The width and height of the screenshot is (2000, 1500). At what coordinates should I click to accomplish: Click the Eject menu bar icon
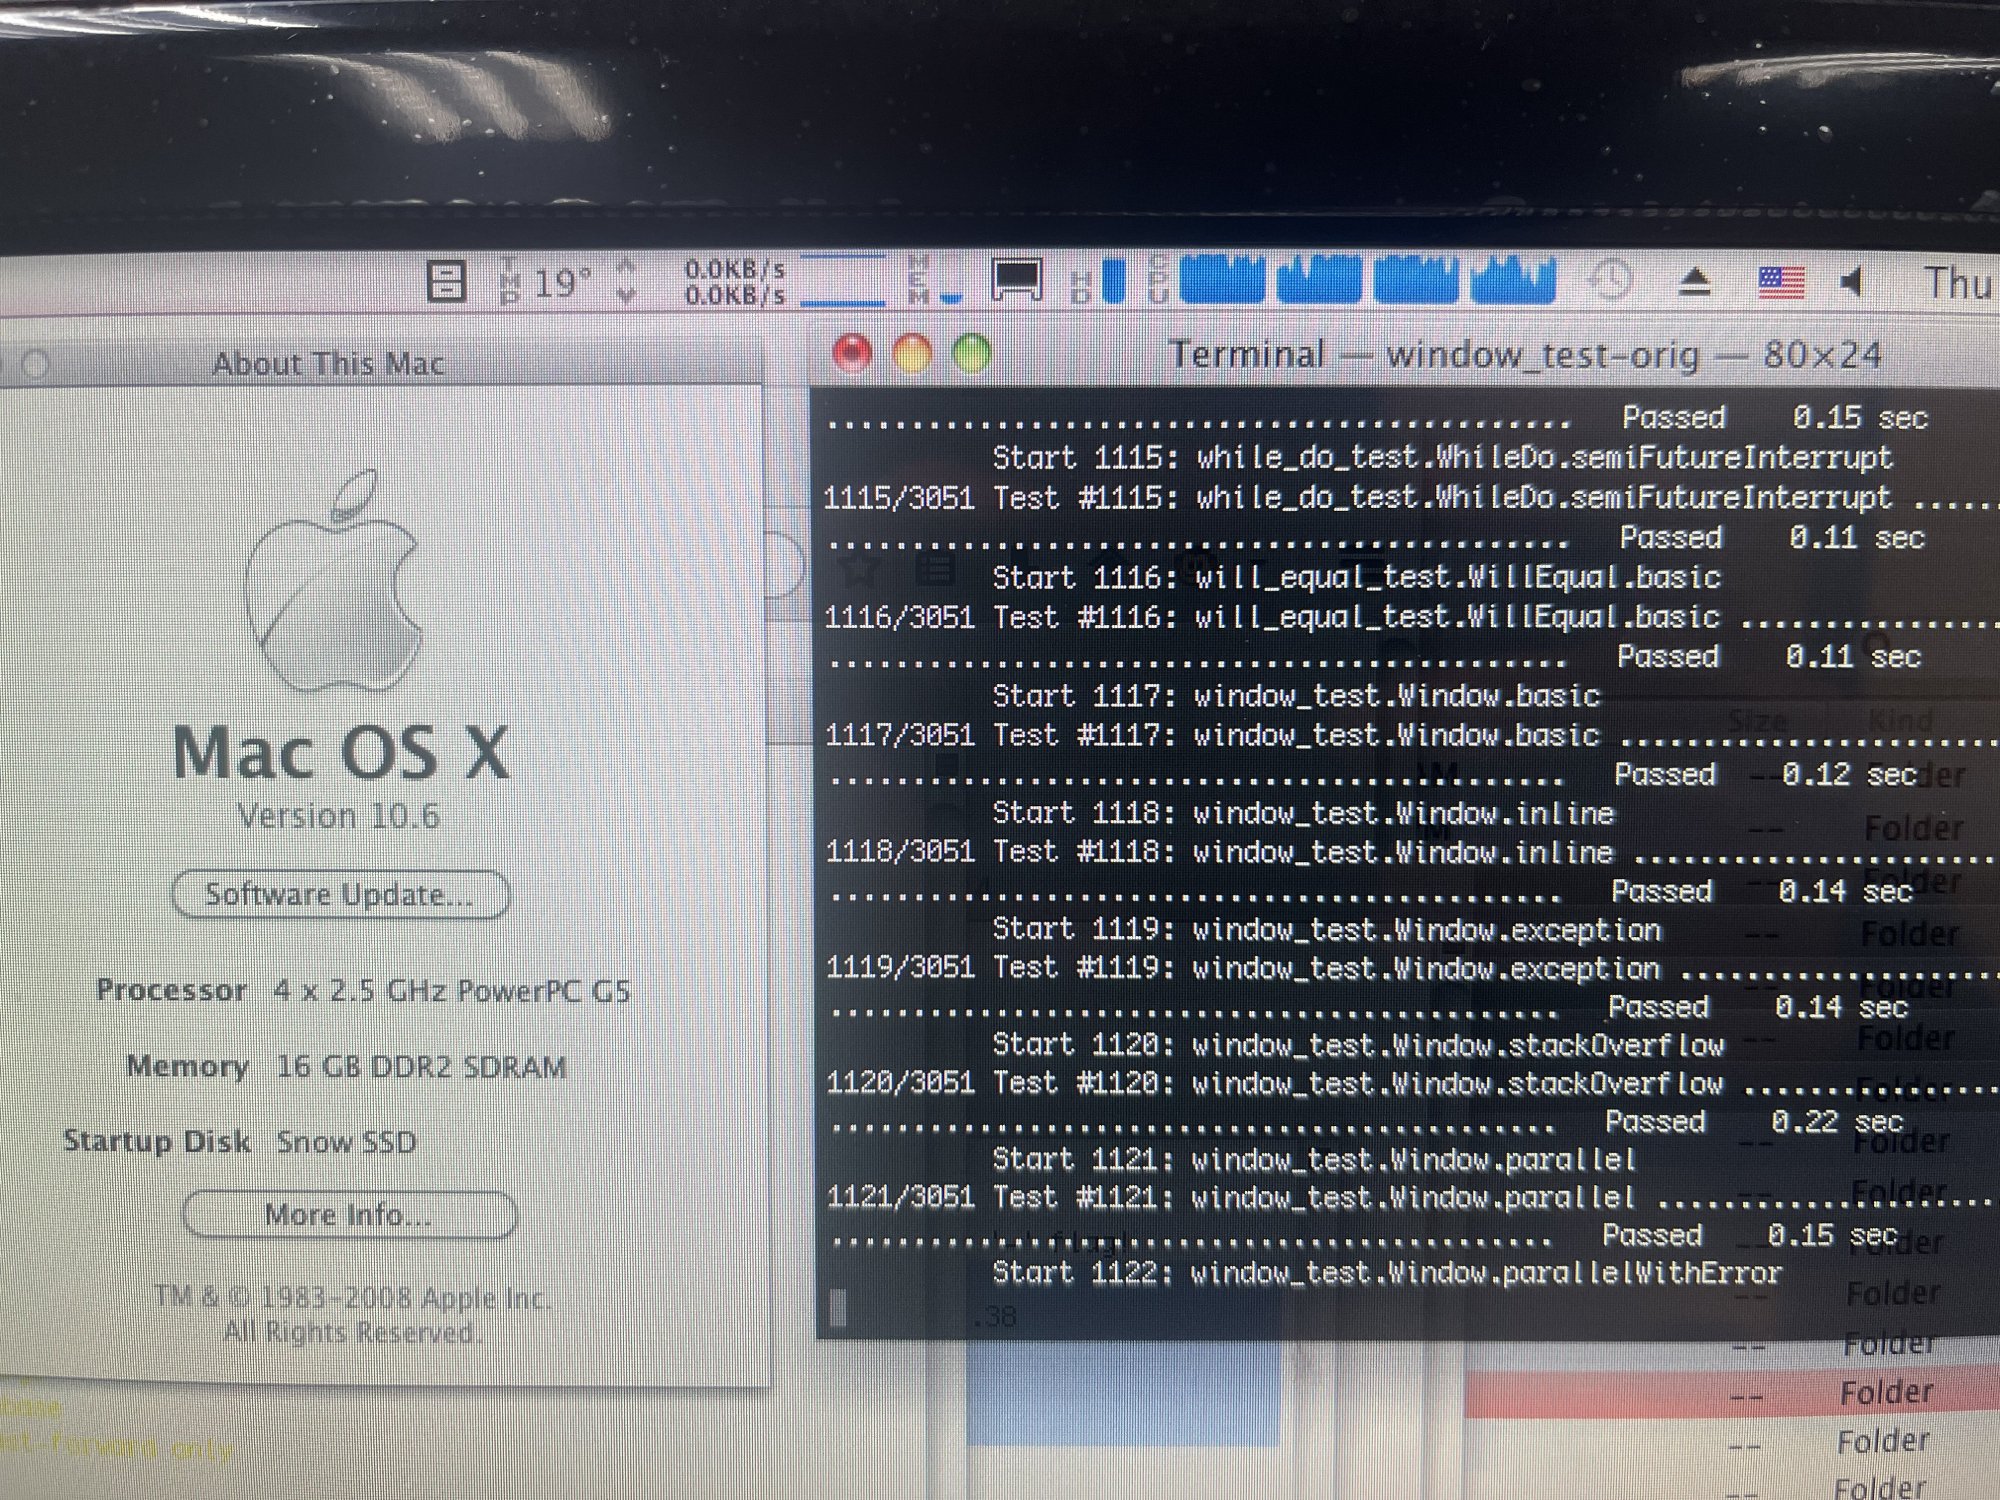click(x=1694, y=282)
